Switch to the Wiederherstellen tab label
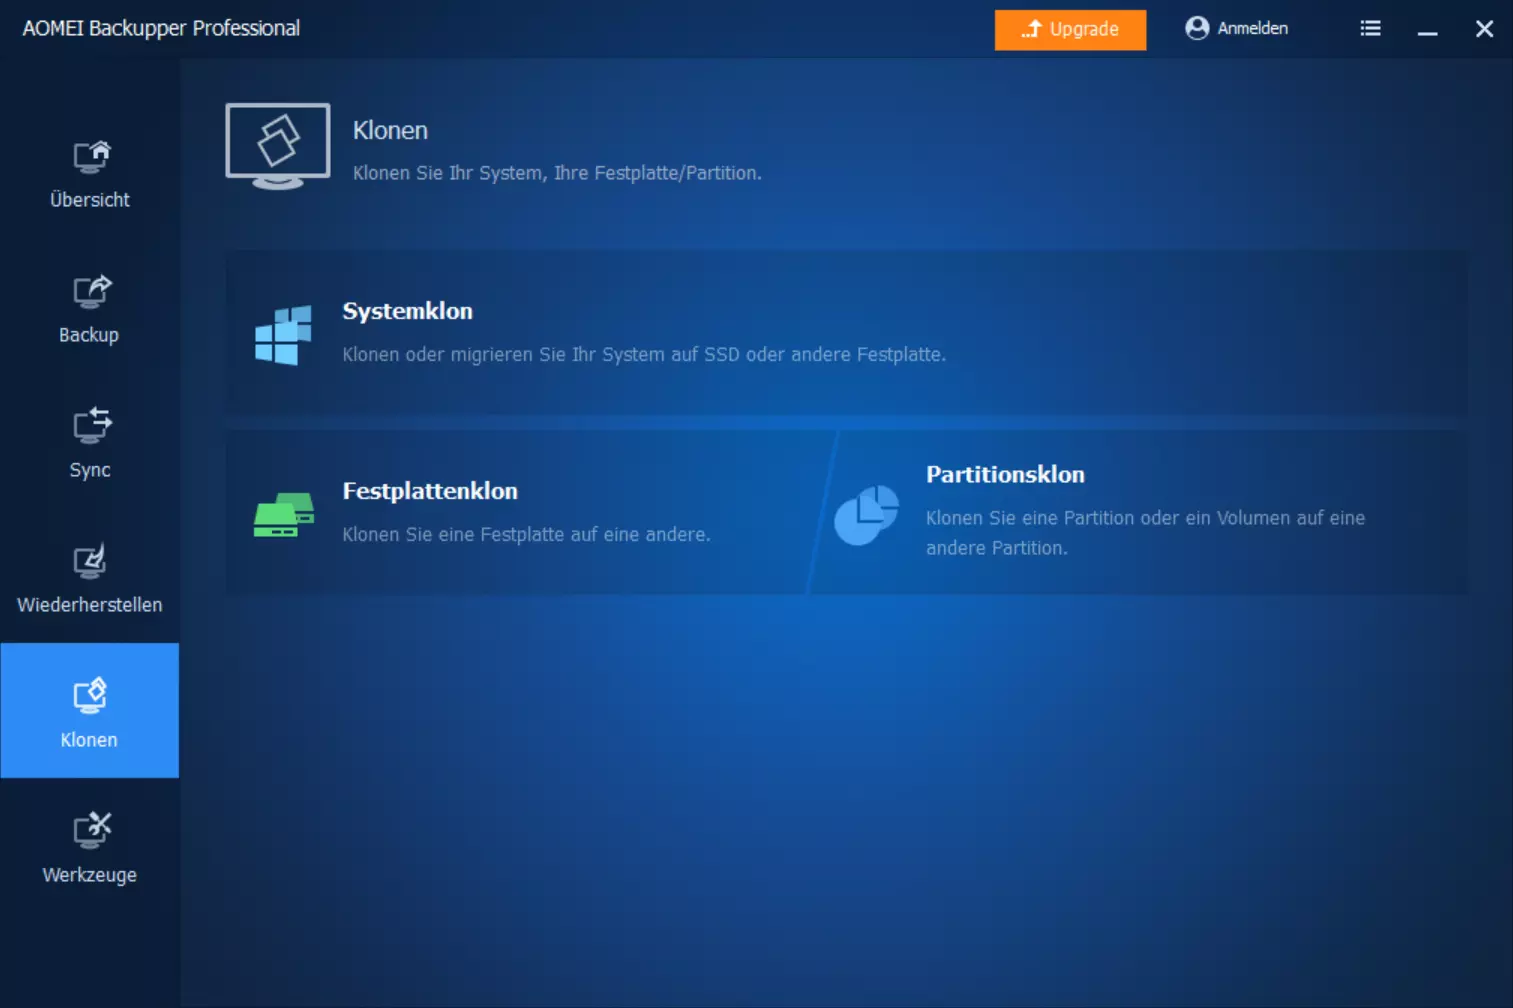This screenshot has width=1513, height=1008. click(x=90, y=605)
